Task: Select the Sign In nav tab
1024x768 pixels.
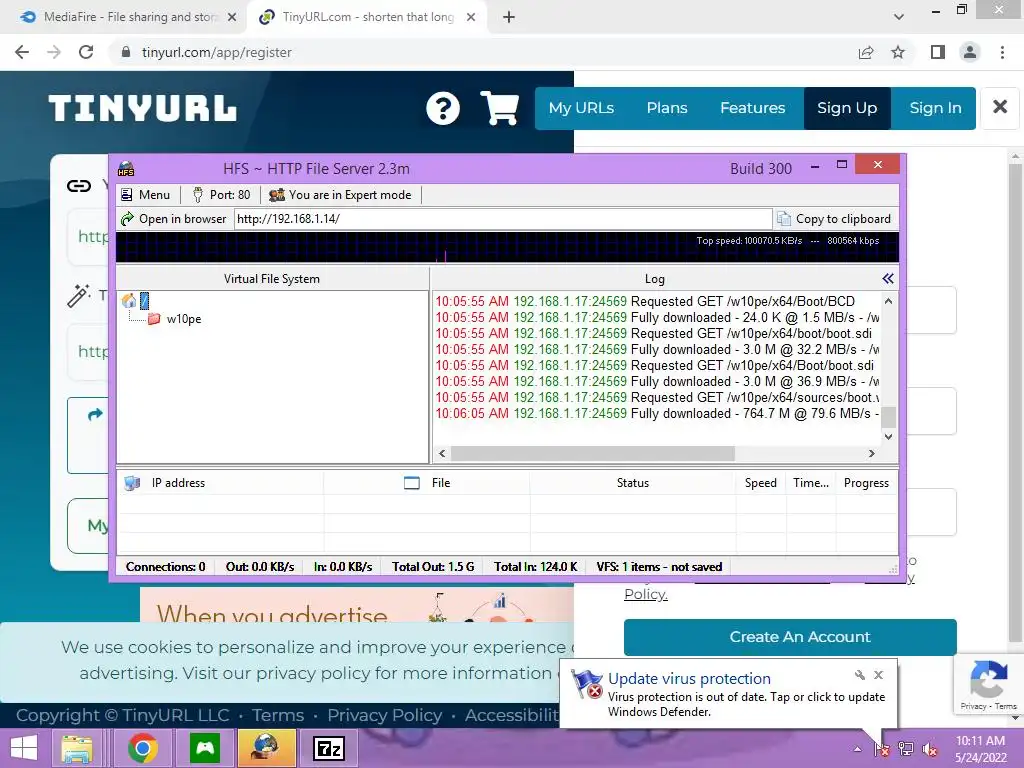Action: tap(935, 108)
